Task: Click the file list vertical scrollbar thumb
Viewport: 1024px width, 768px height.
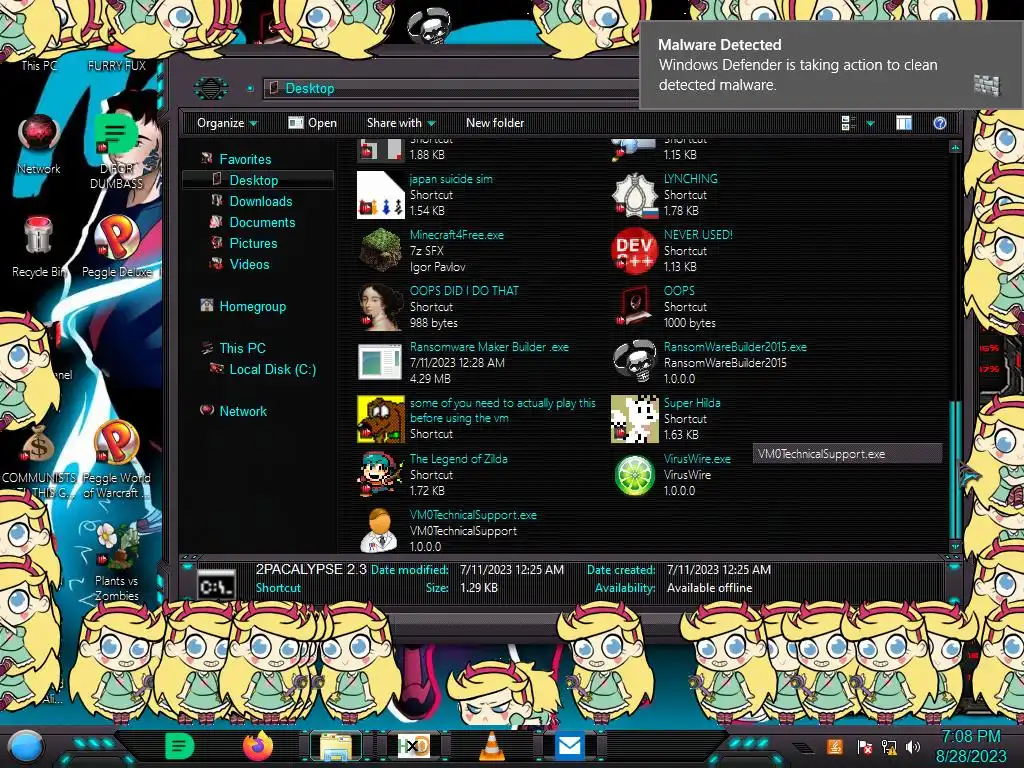Action: (955, 470)
